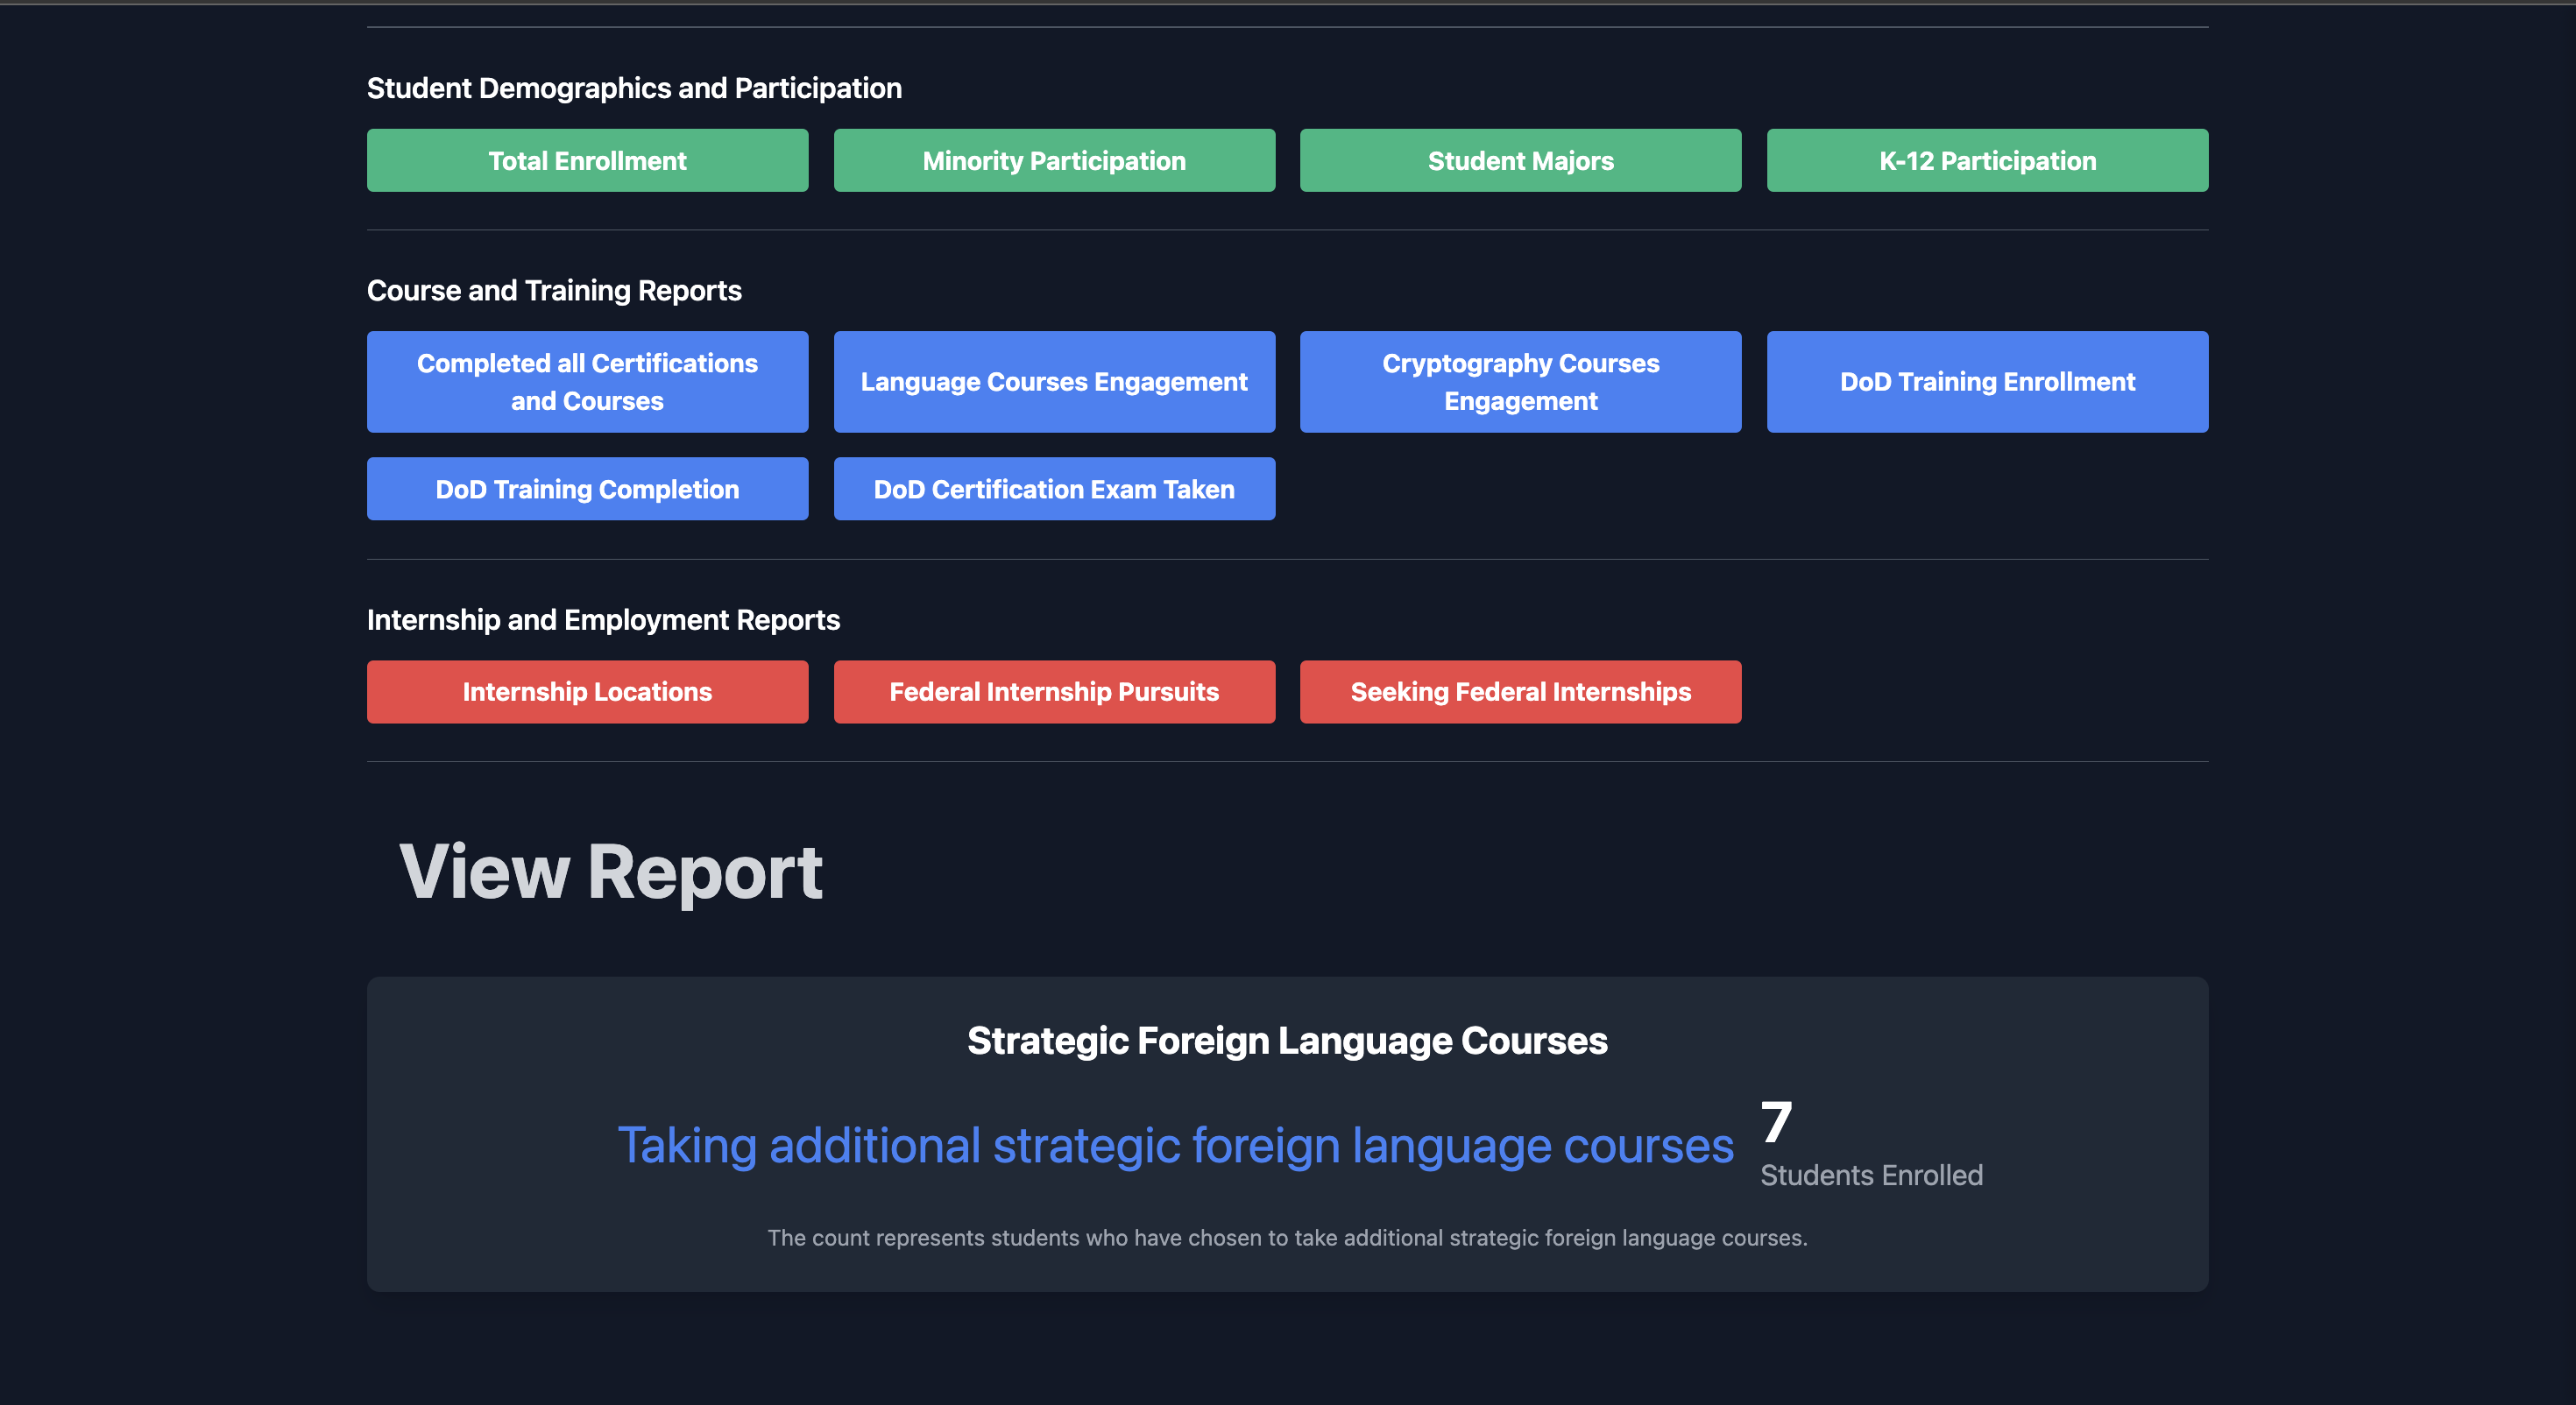2576x1405 pixels.
Task: Open the Total Enrollment report
Action: (587, 160)
